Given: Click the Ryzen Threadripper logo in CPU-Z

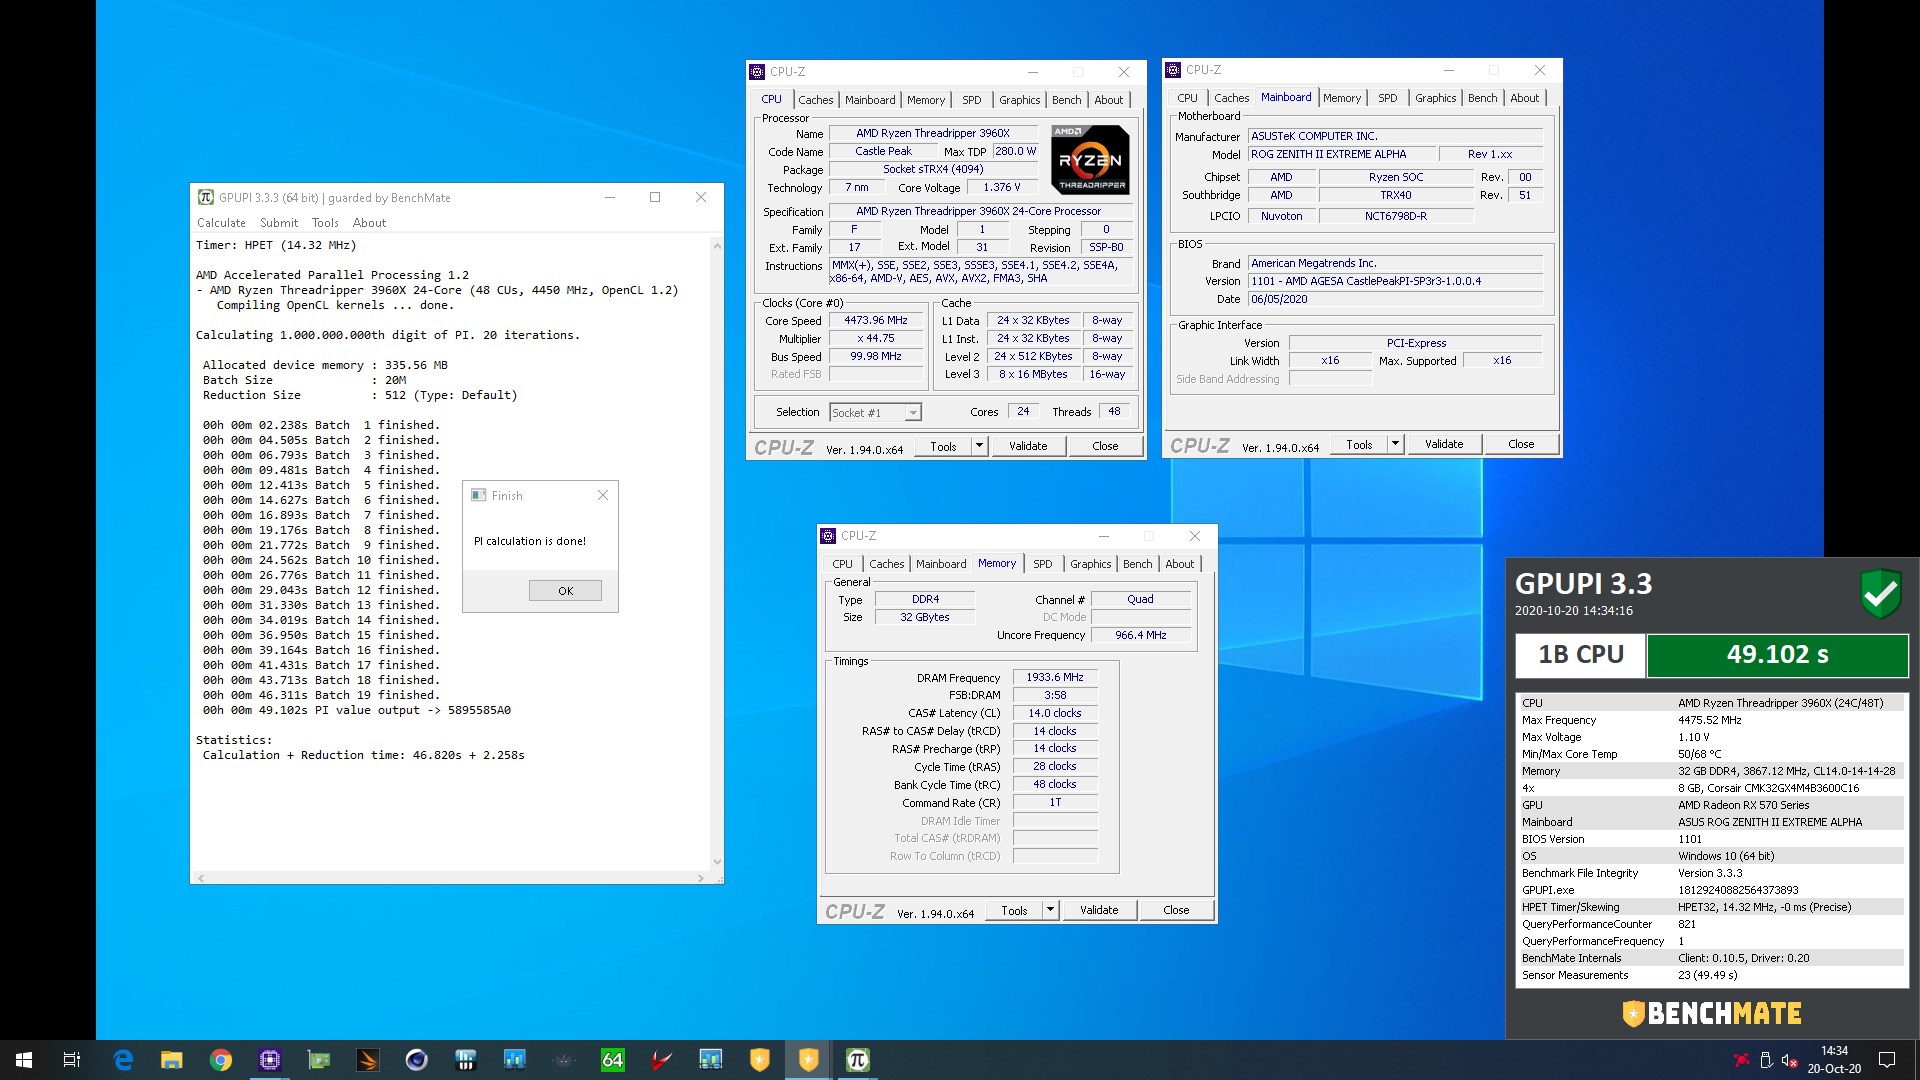Looking at the screenshot, I should [1091, 159].
